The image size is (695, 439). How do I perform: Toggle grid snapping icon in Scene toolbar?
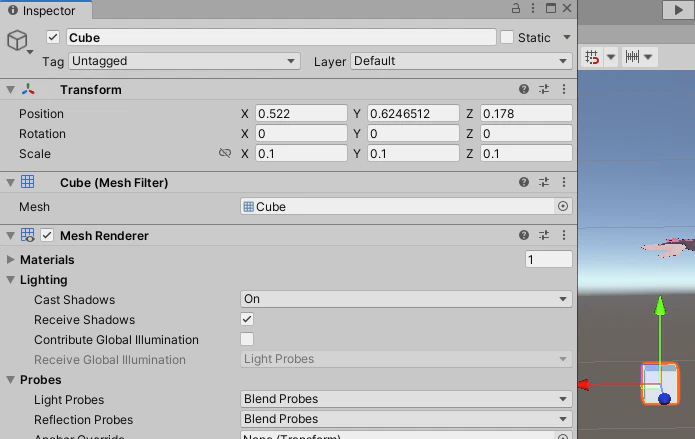(x=592, y=57)
